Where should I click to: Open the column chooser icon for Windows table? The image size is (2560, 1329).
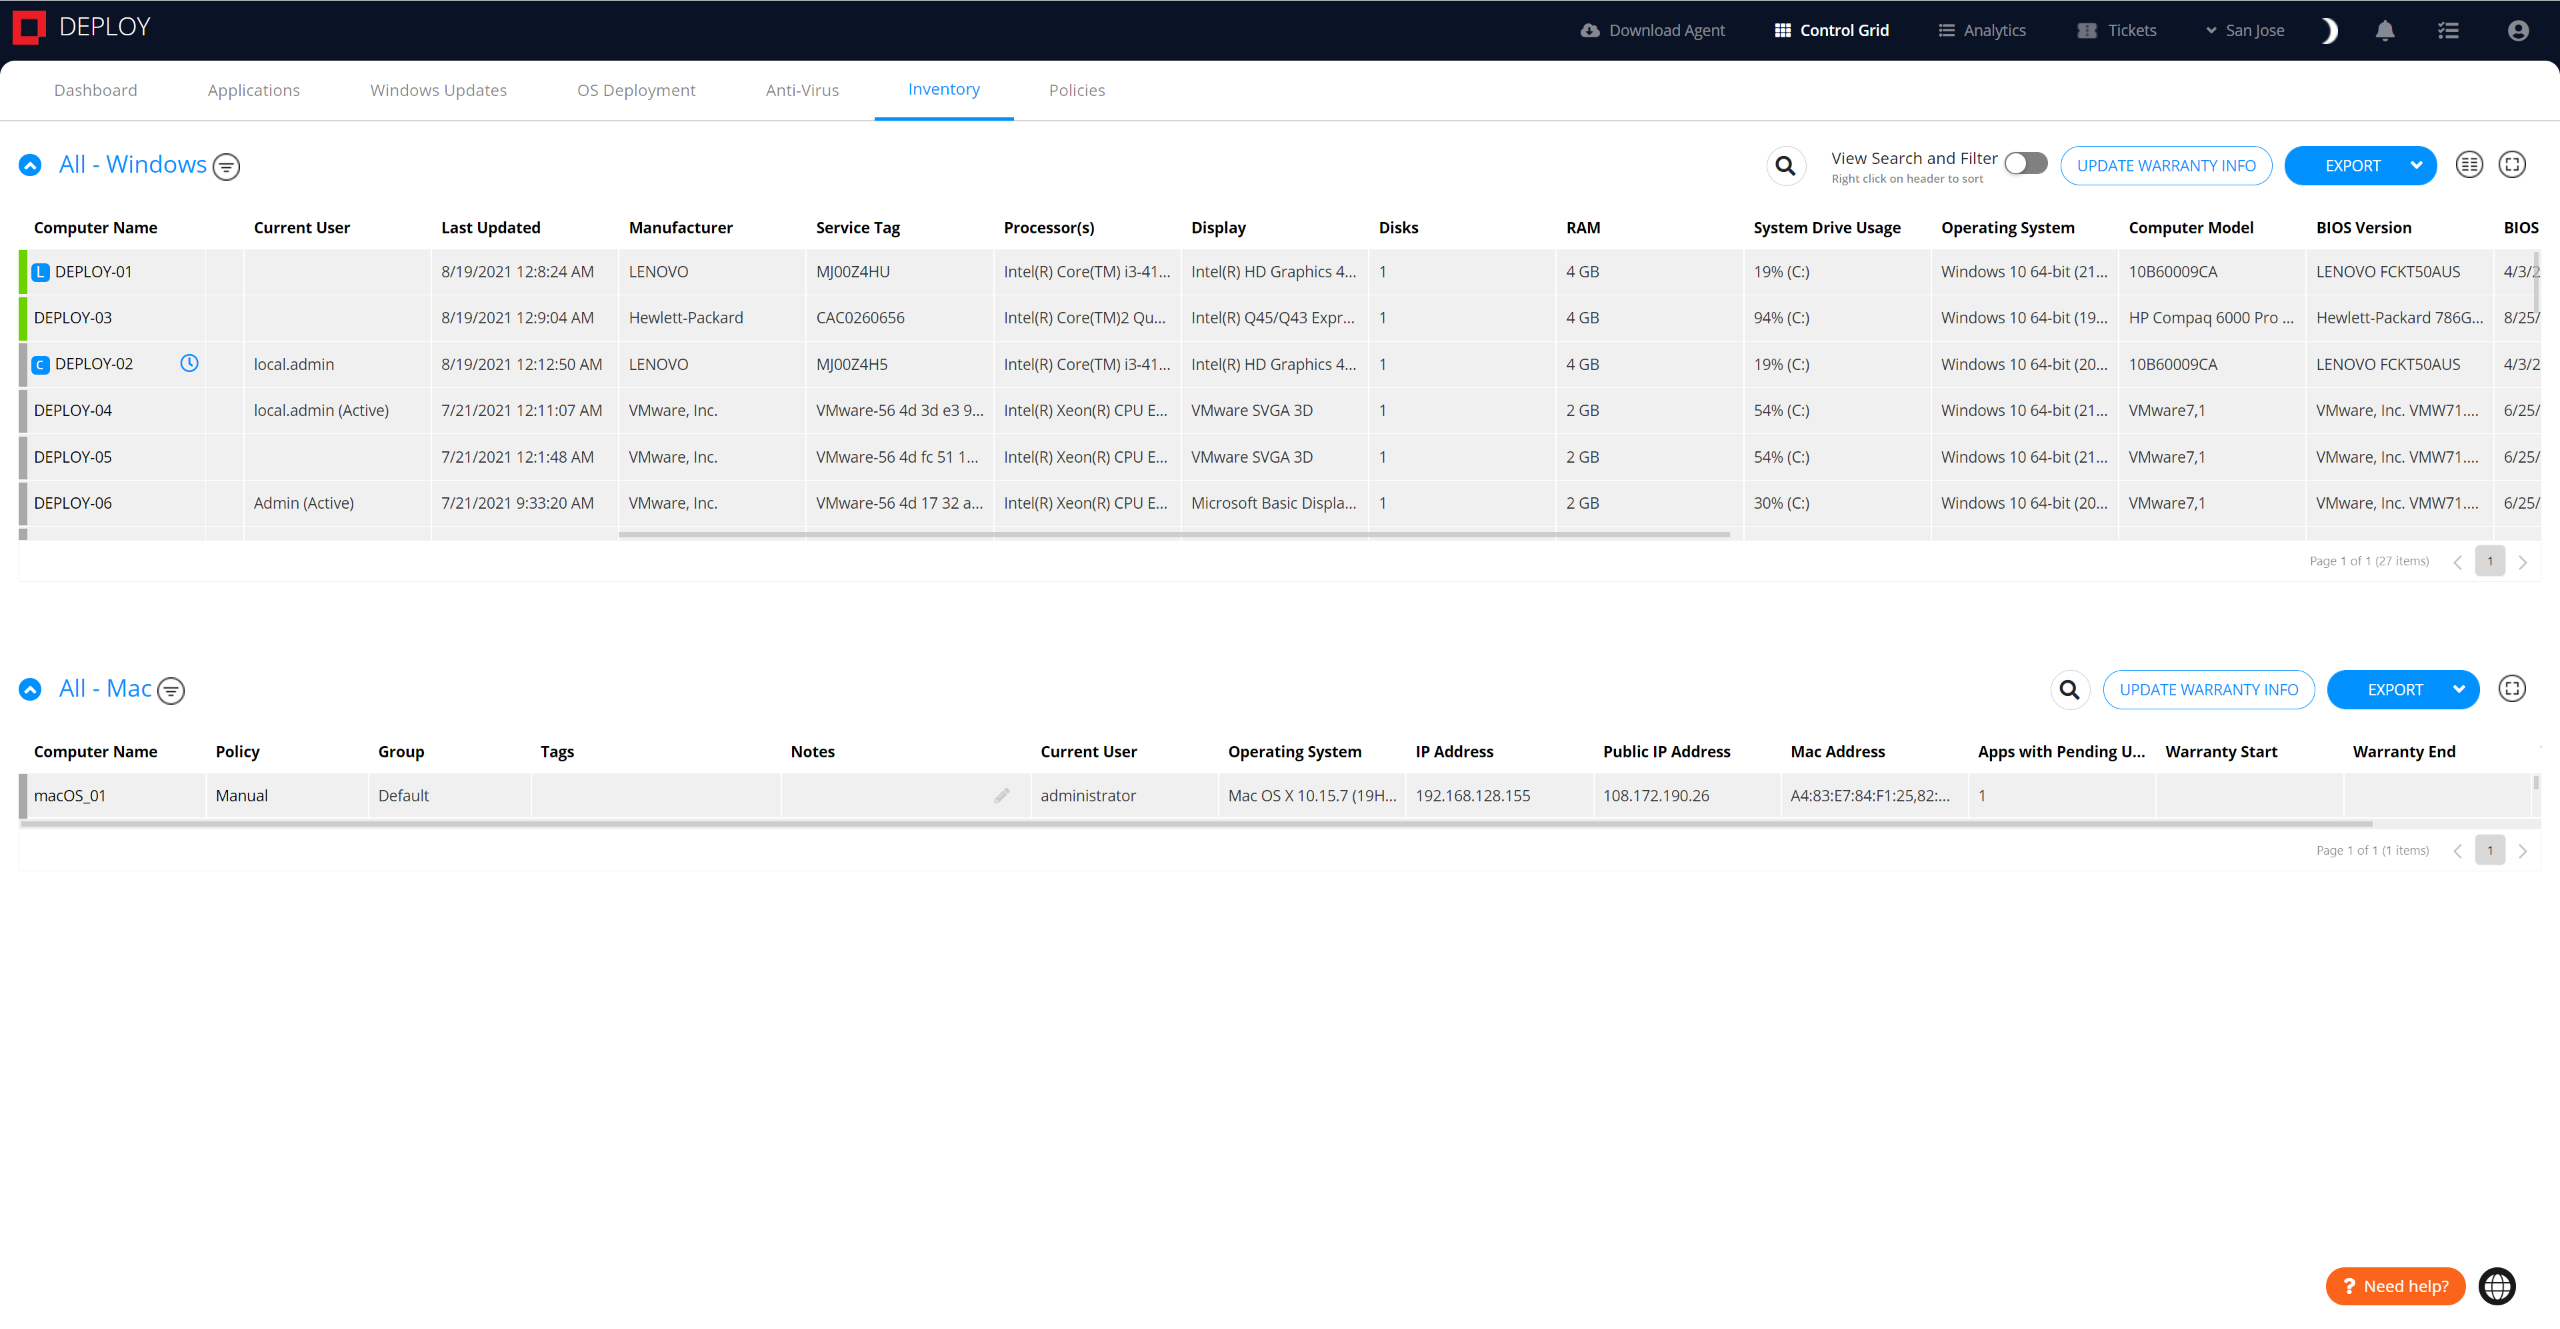tap(2469, 165)
